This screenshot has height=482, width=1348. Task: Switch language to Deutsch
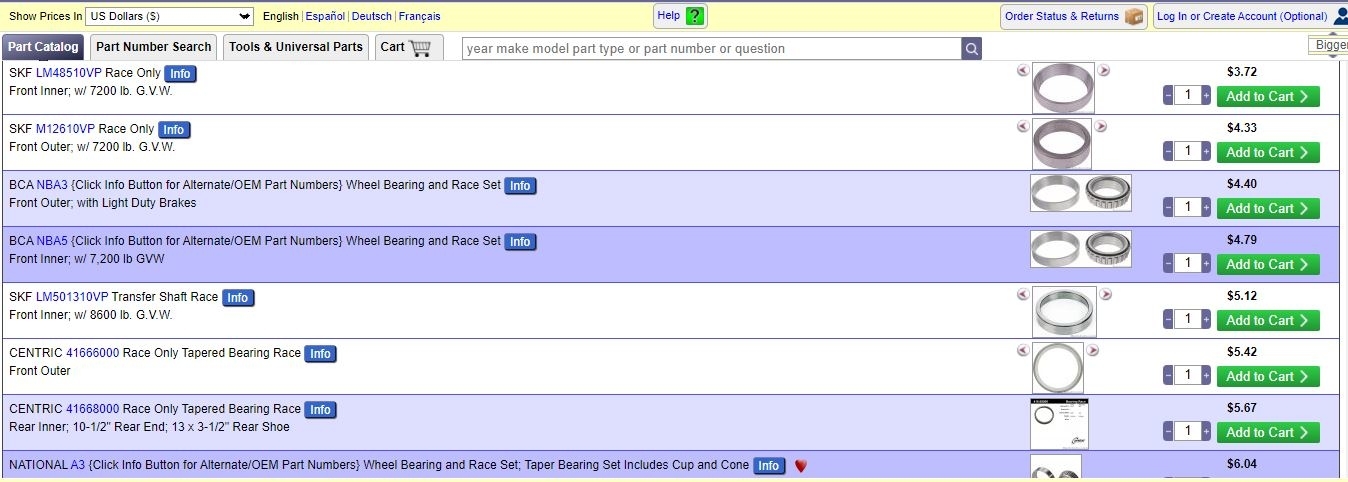(x=372, y=16)
